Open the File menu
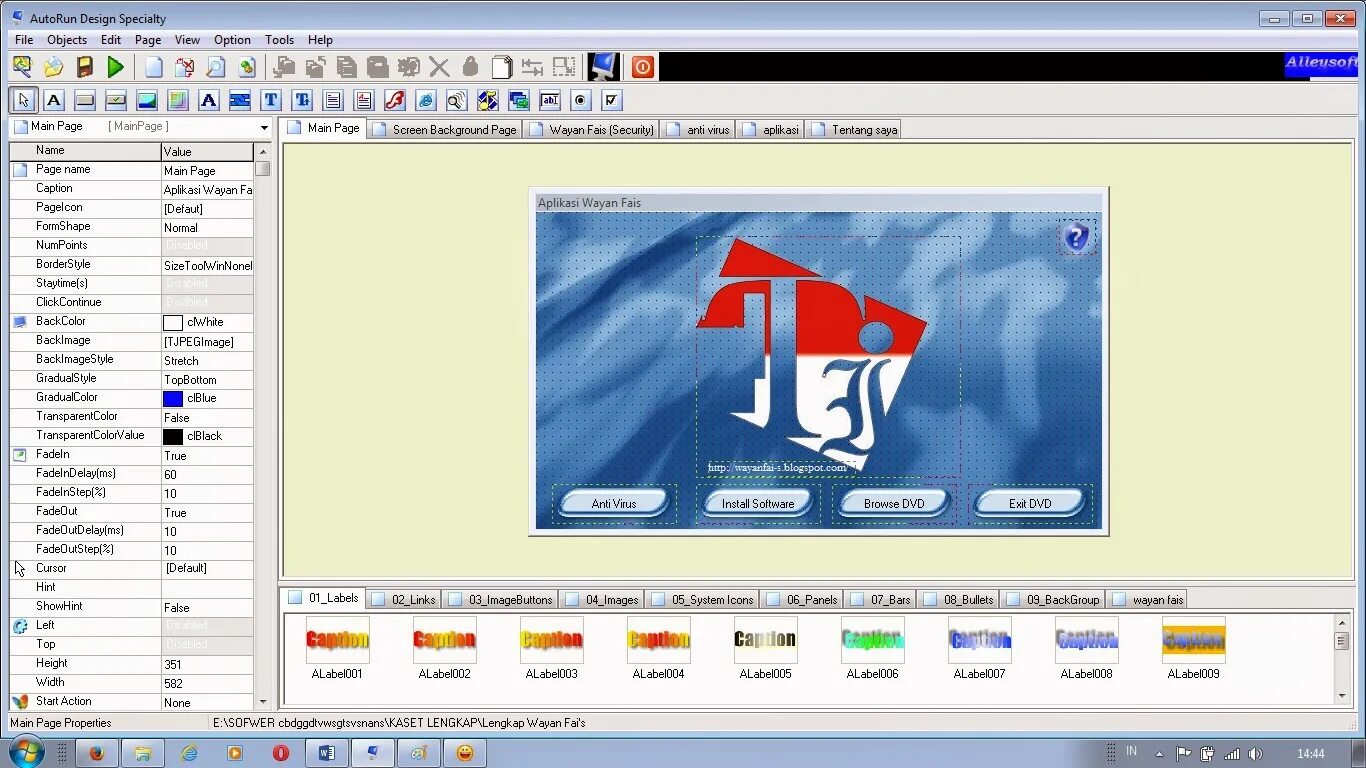 coord(24,40)
